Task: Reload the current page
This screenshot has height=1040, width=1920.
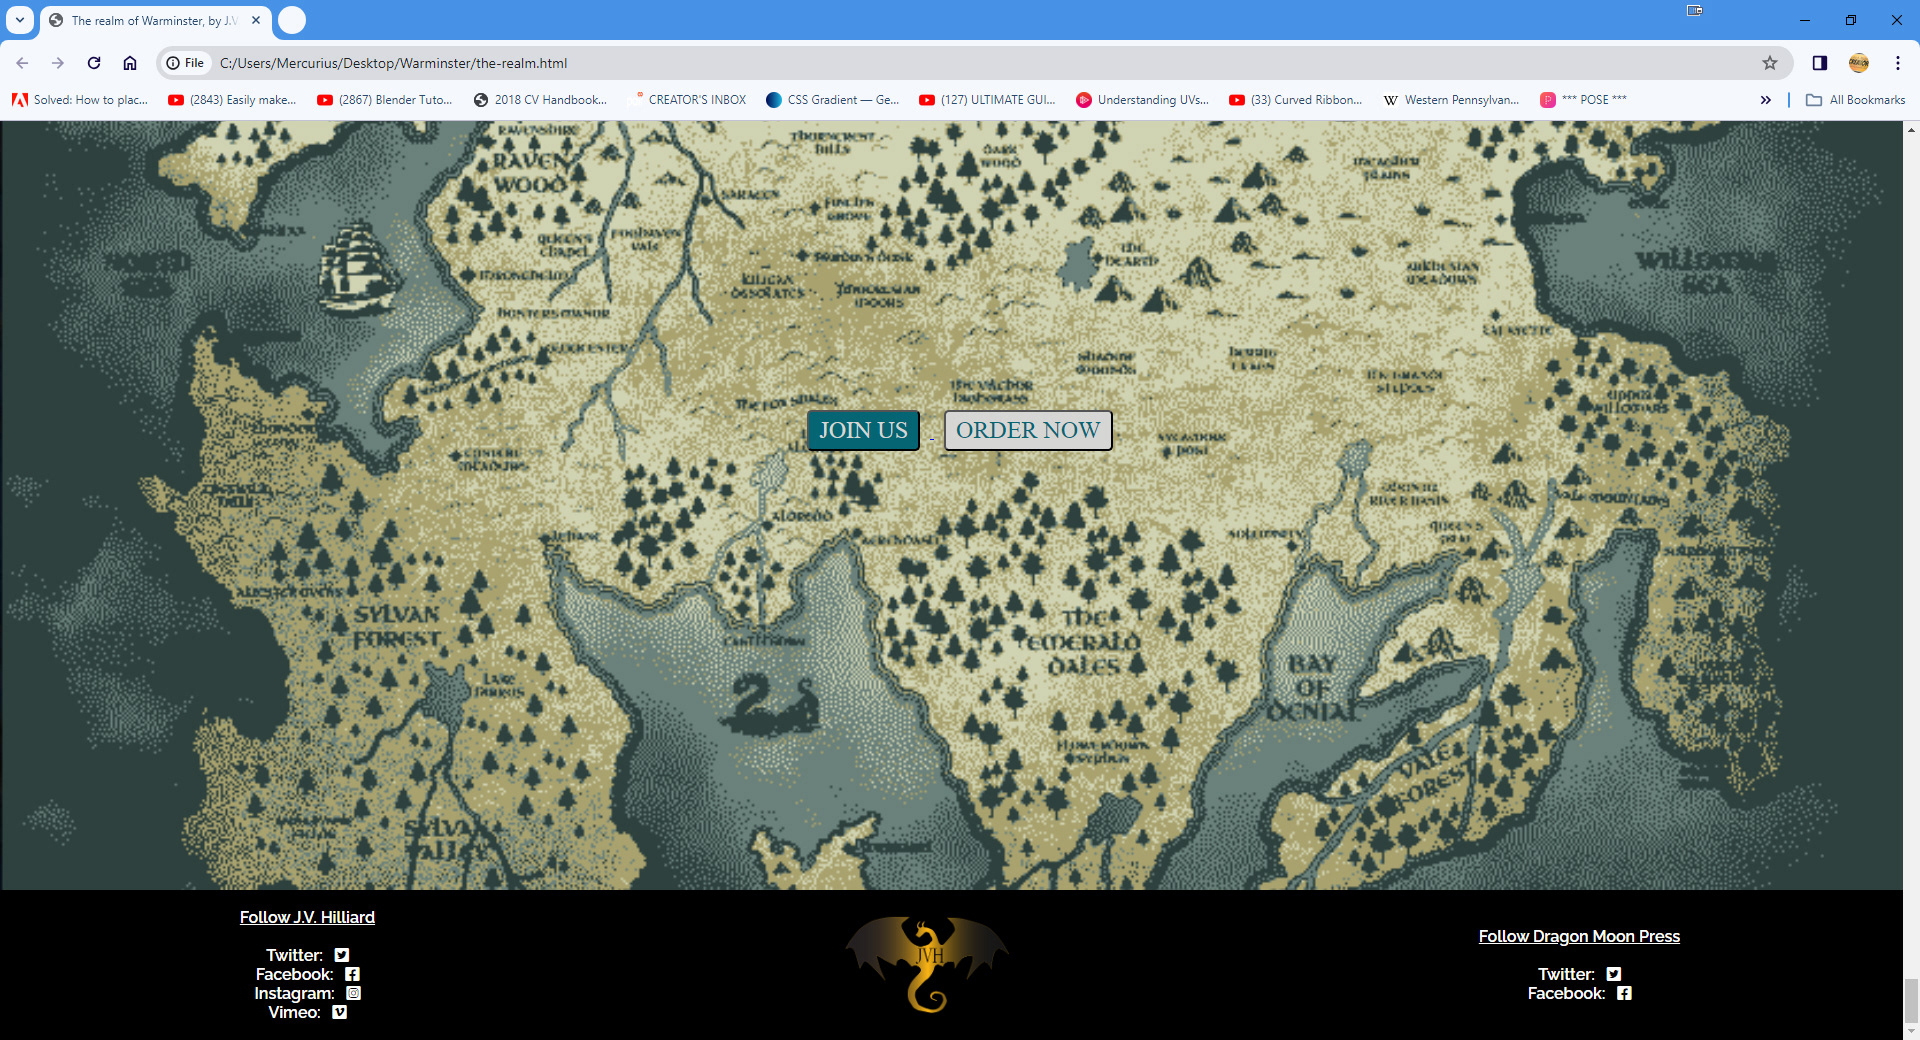Action: point(94,63)
